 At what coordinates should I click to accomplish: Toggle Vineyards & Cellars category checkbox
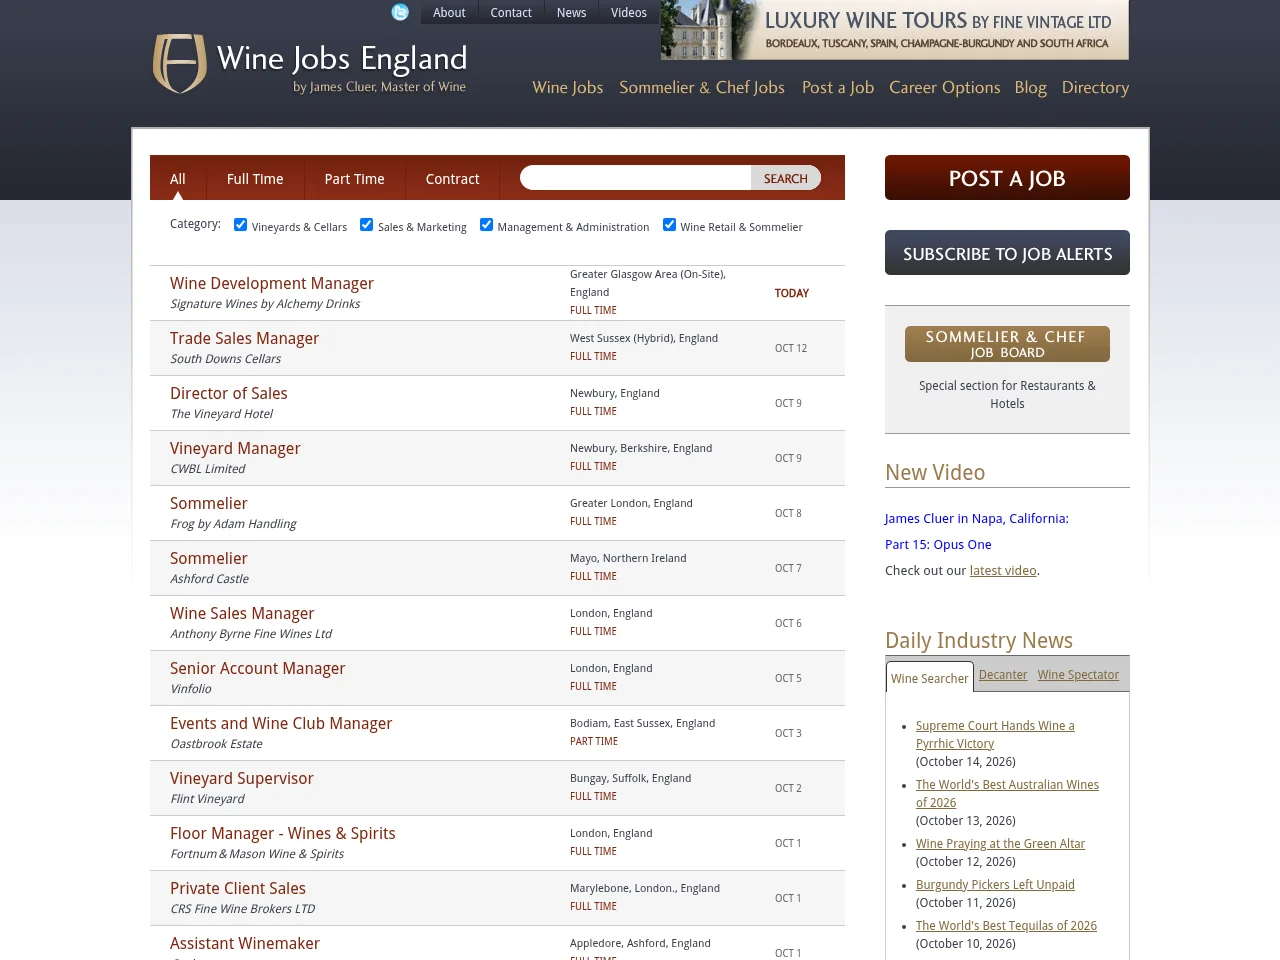(240, 225)
